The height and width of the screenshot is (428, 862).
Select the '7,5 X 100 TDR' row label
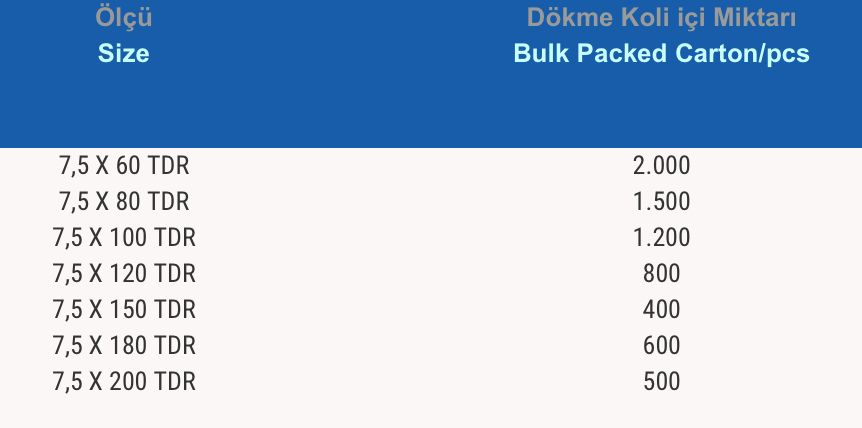pyautogui.click(x=124, y=238)
